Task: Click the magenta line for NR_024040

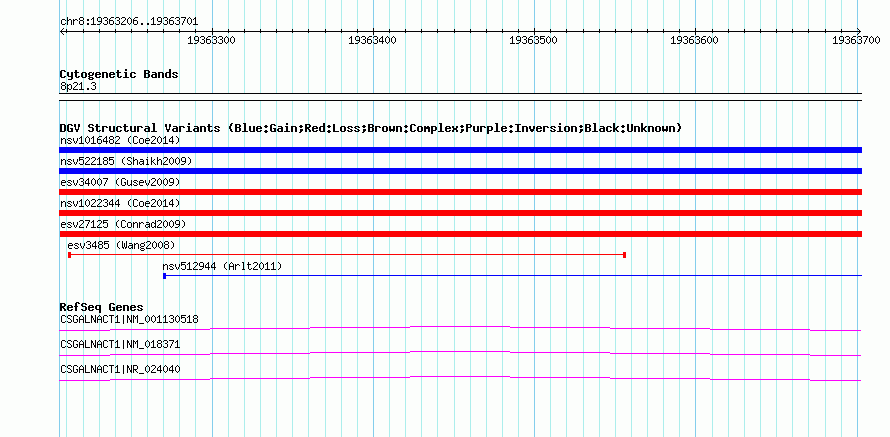Action: coord(460,378)
